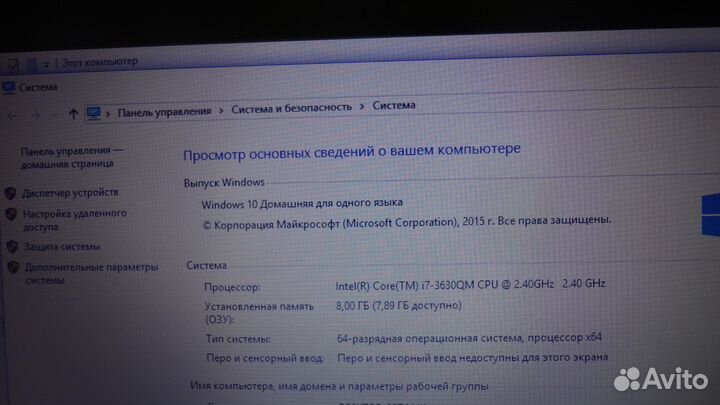Click the Тип системы label
This screenshot has width=720, height=405.
[x=238, y=339]
